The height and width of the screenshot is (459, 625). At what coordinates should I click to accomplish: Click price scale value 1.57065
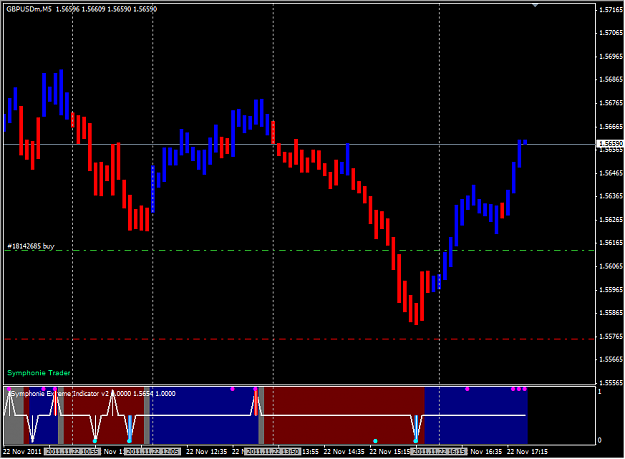click(x=611, y=33)
